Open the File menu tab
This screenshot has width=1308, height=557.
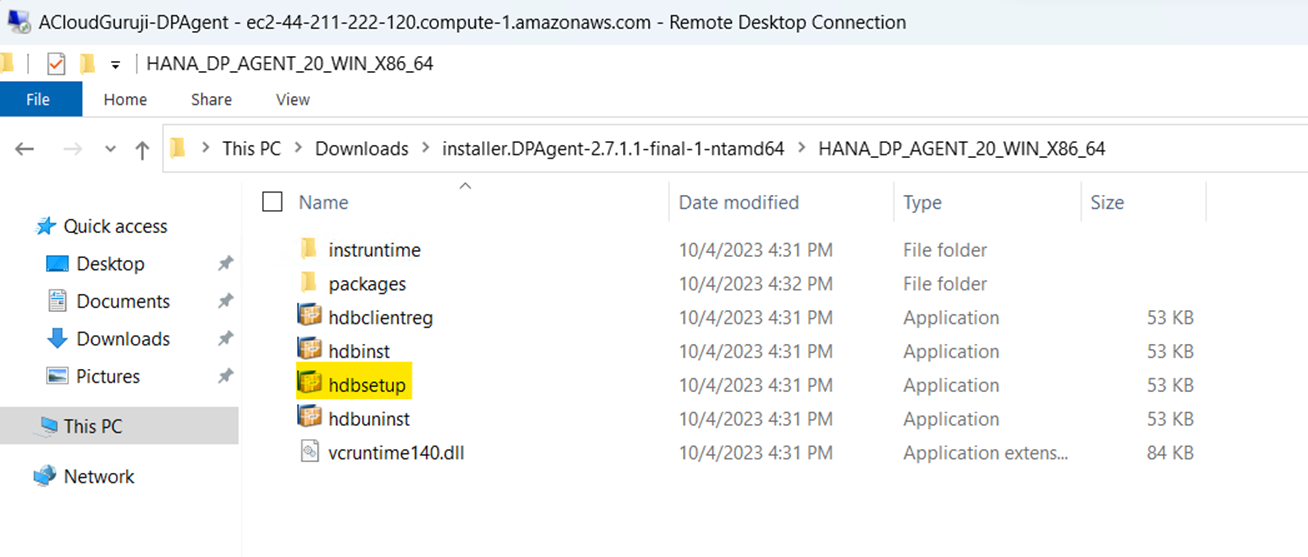pyautogui.click(x=39, y=99)
